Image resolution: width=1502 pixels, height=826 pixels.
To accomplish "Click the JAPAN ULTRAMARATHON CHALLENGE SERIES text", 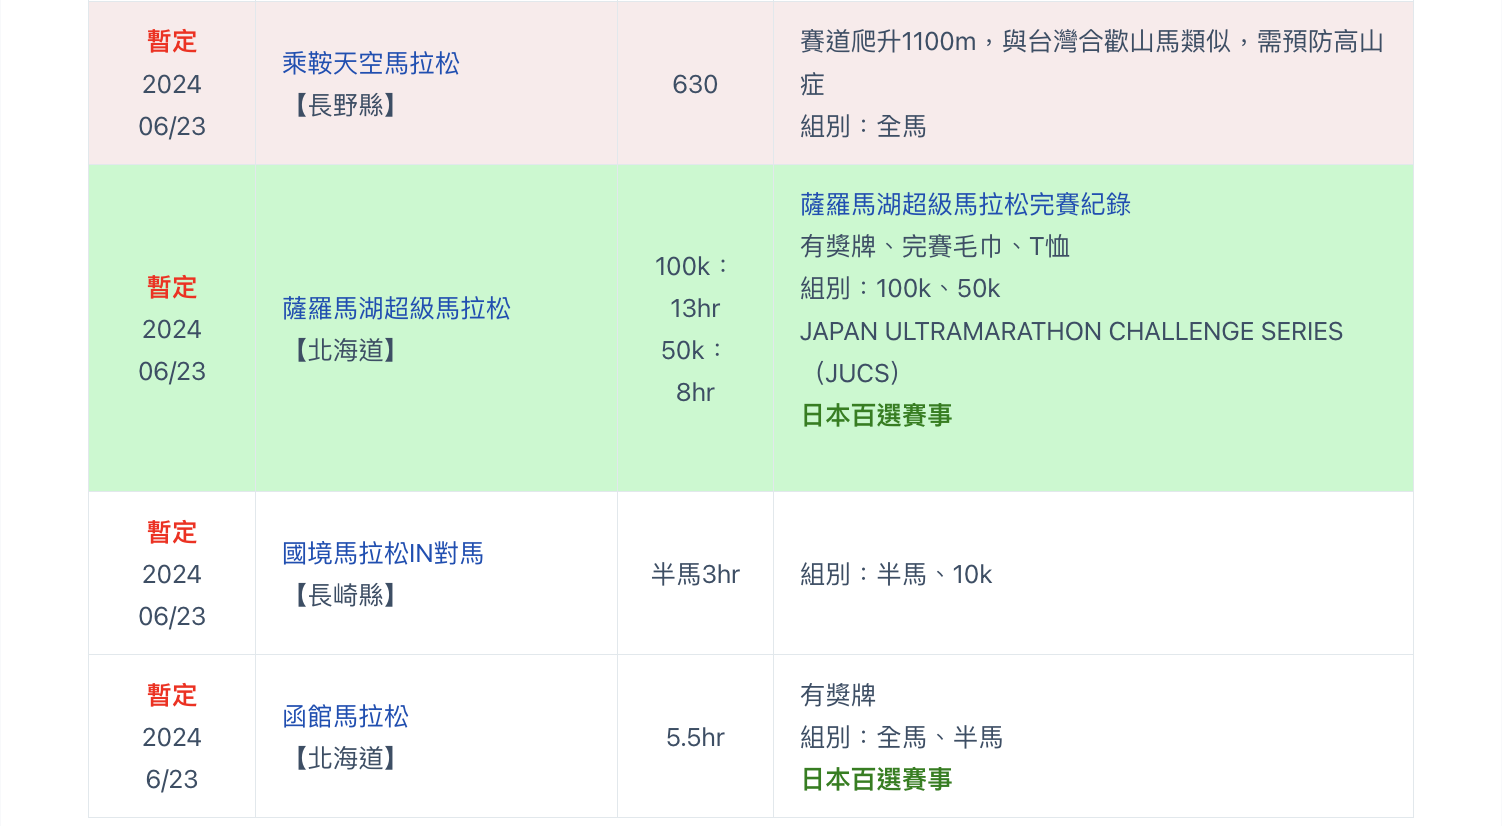I will [1071, 332].
